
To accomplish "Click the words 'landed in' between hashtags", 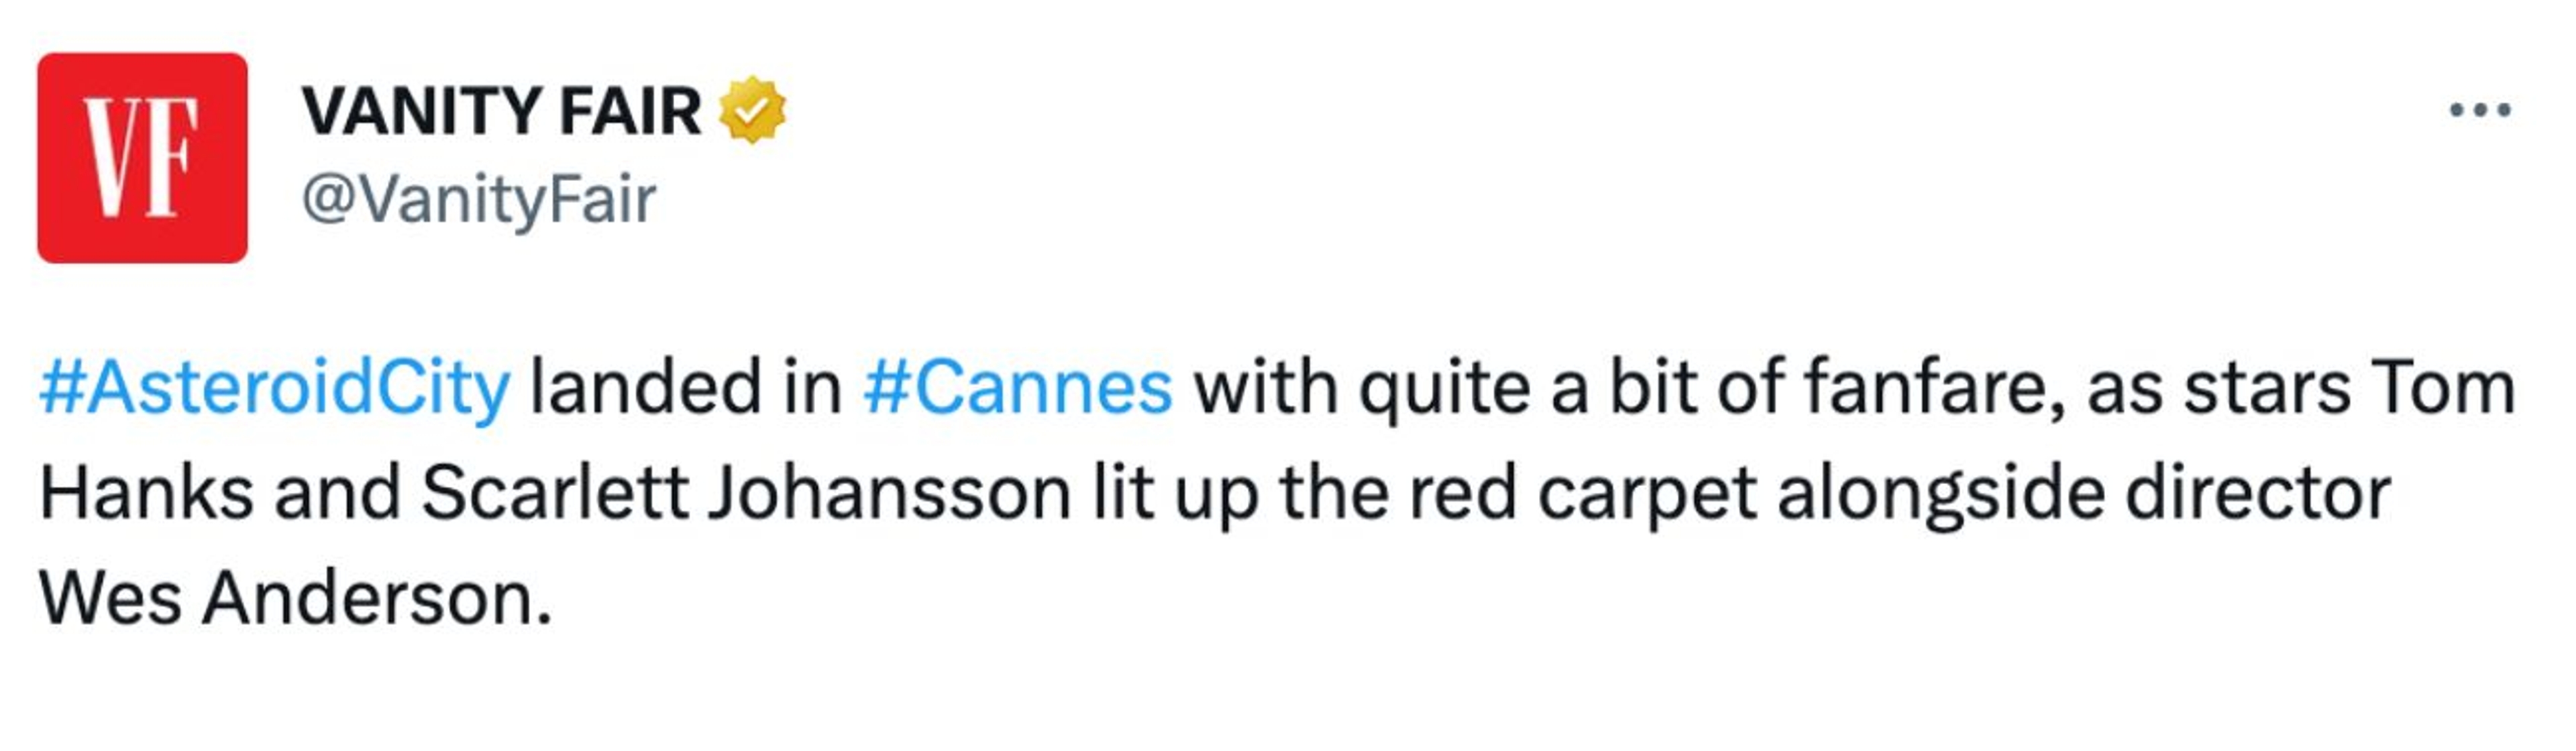I will pyautogui.click(x=686, y=388).
